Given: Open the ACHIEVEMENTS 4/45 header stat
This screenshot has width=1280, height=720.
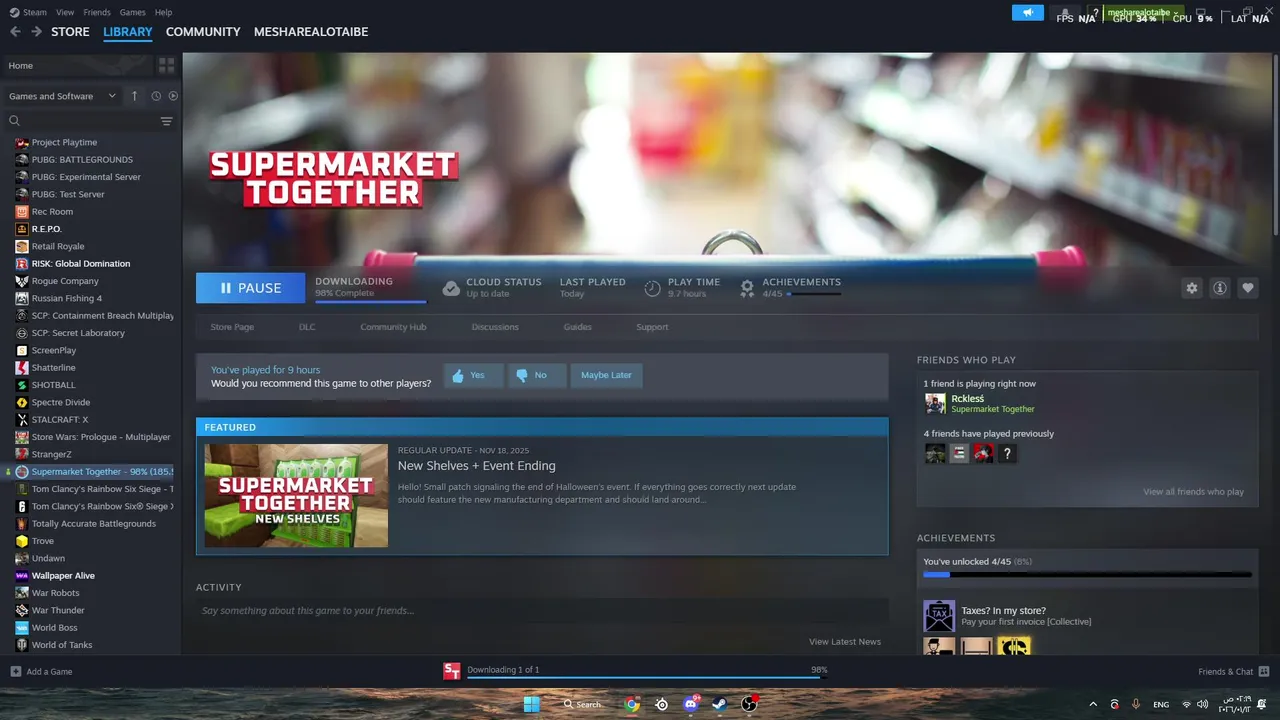Looking at the screenshot, I should tap(790, 288).
